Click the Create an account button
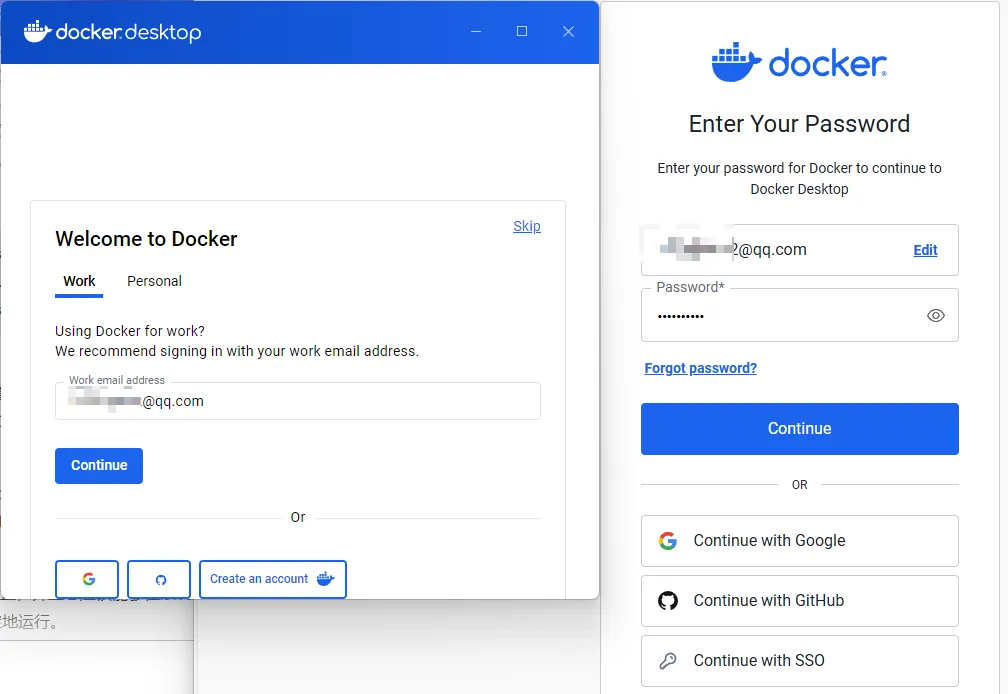This screenshot has height=694, width=1008. tap(273, 579)
